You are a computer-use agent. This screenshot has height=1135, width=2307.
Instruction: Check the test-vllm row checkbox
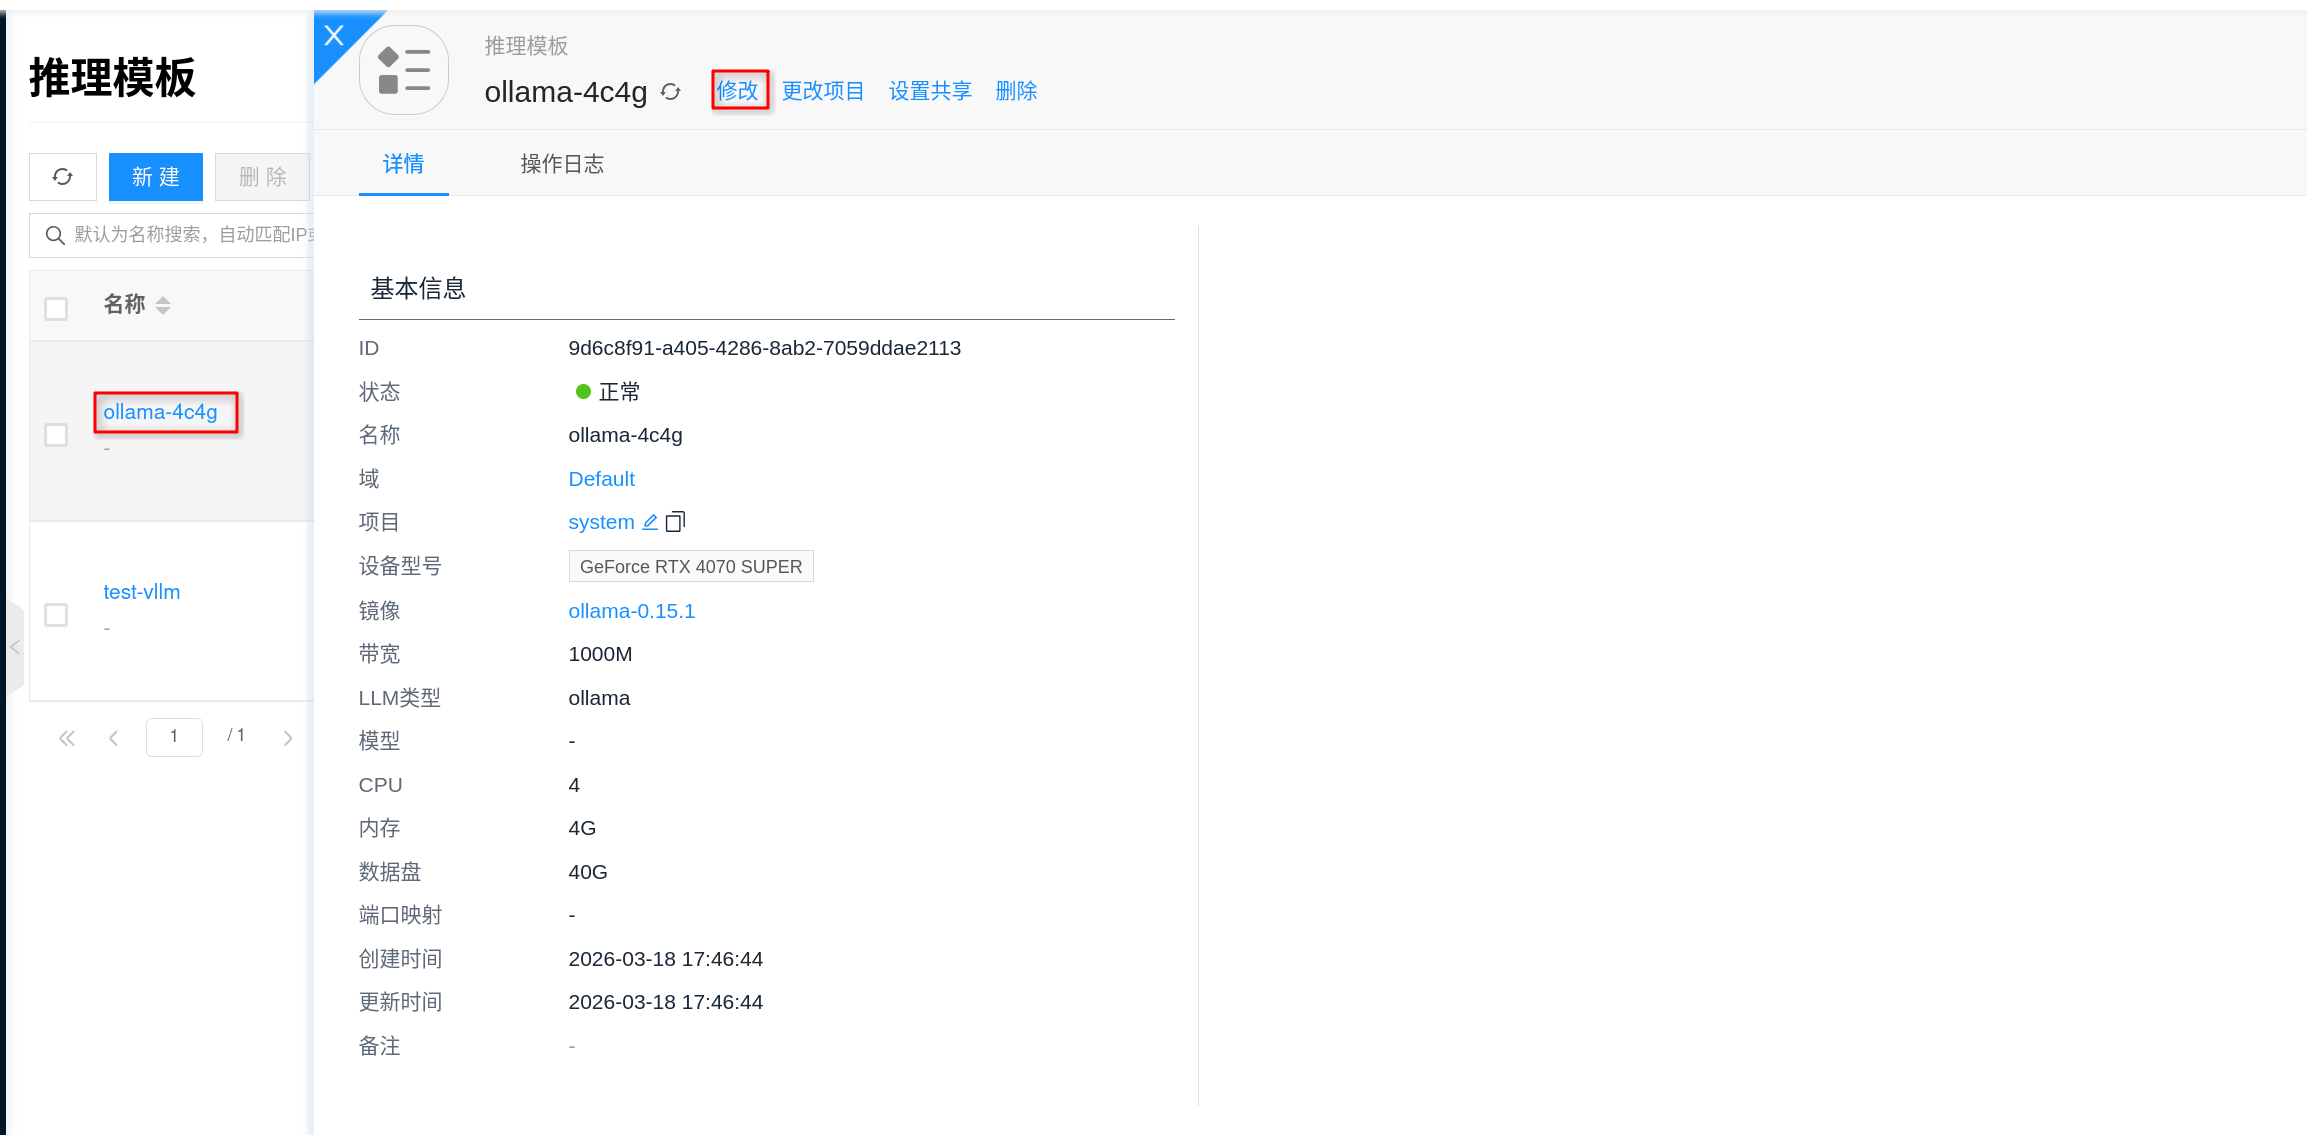pos(56,614)
